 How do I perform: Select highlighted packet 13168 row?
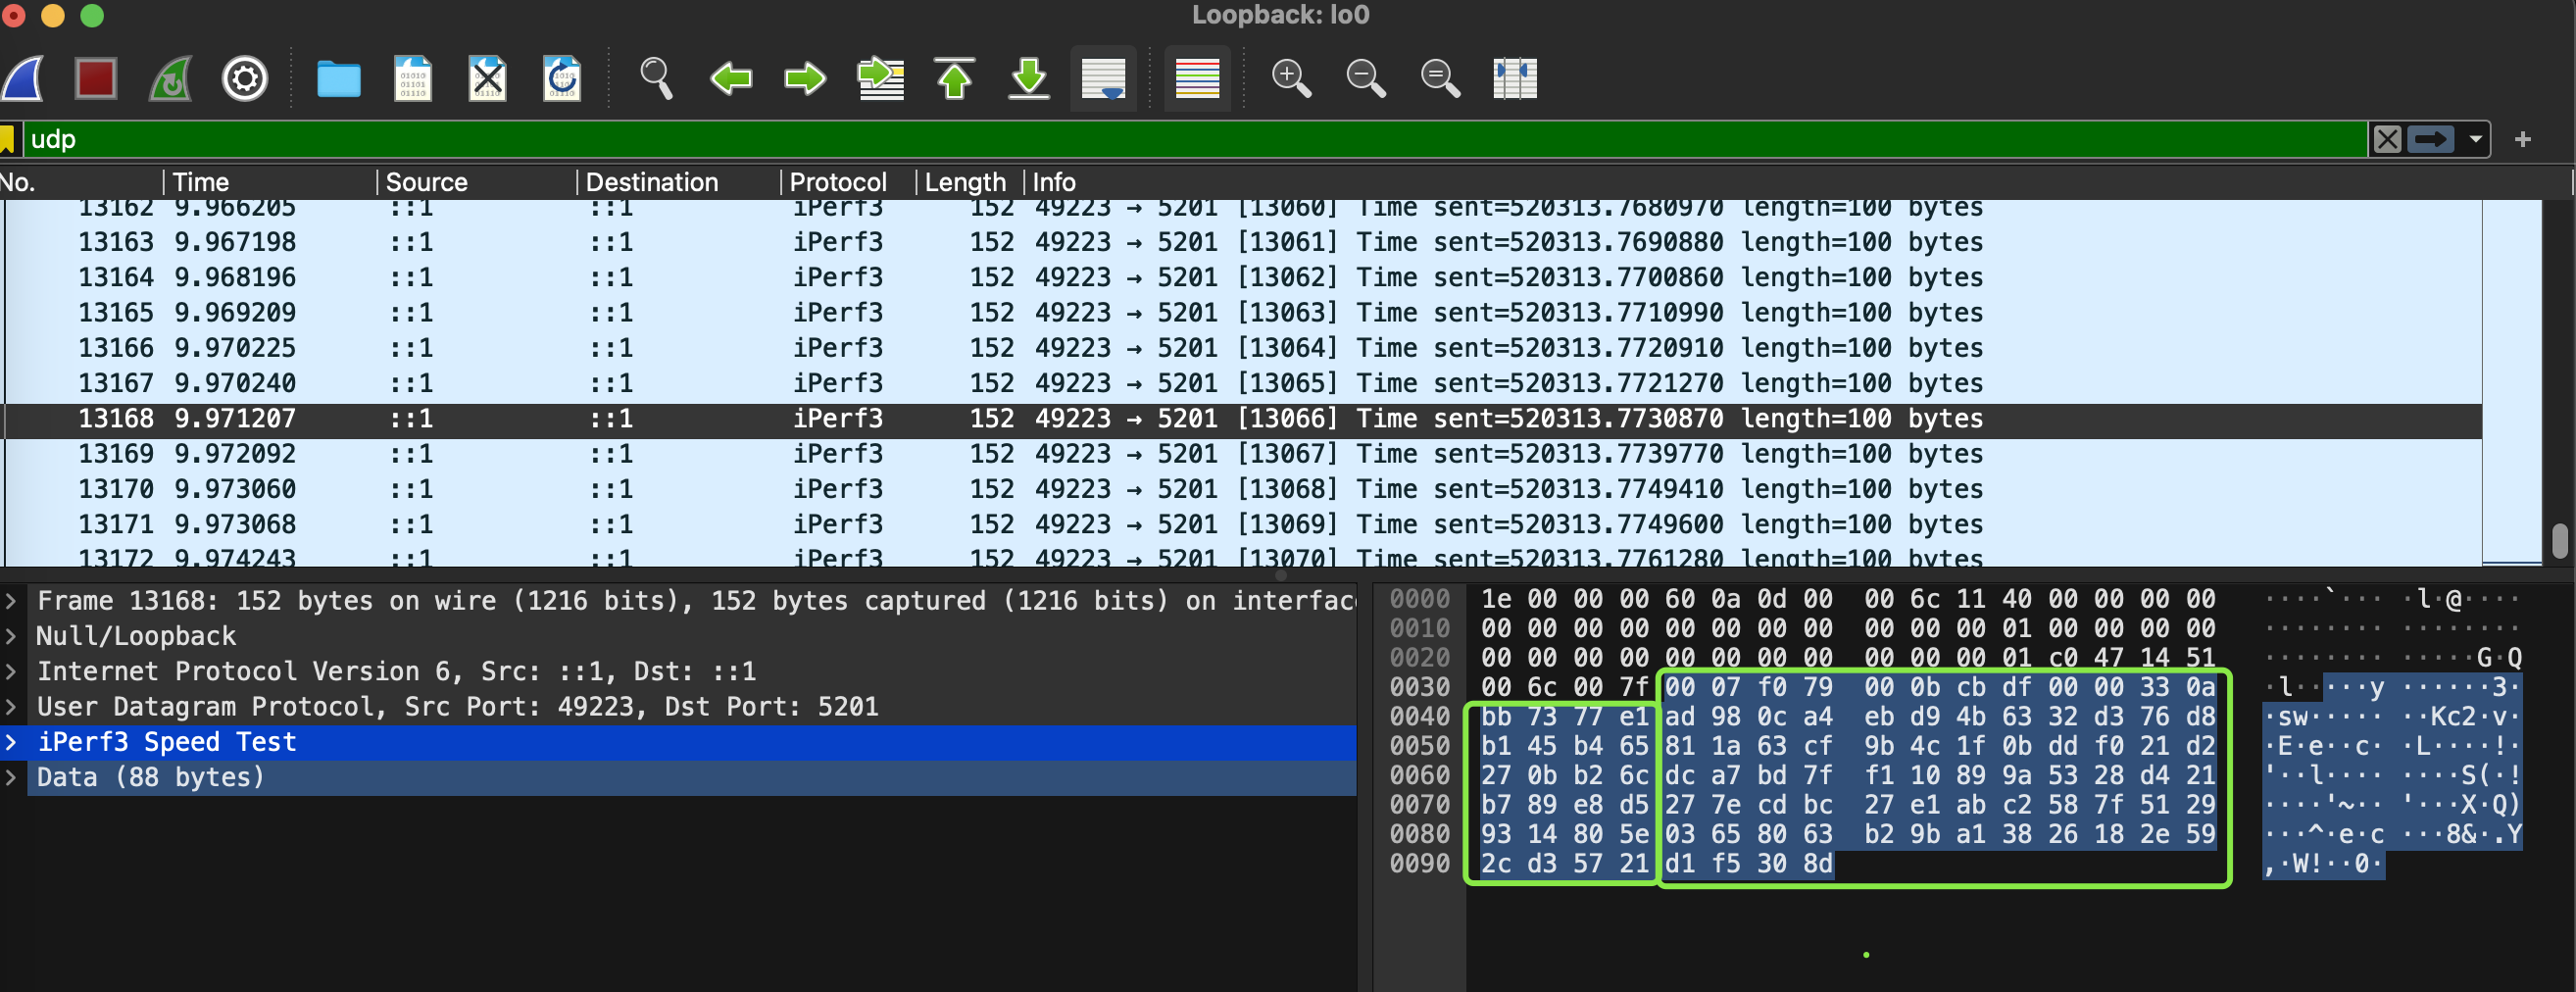(1243, 418)
